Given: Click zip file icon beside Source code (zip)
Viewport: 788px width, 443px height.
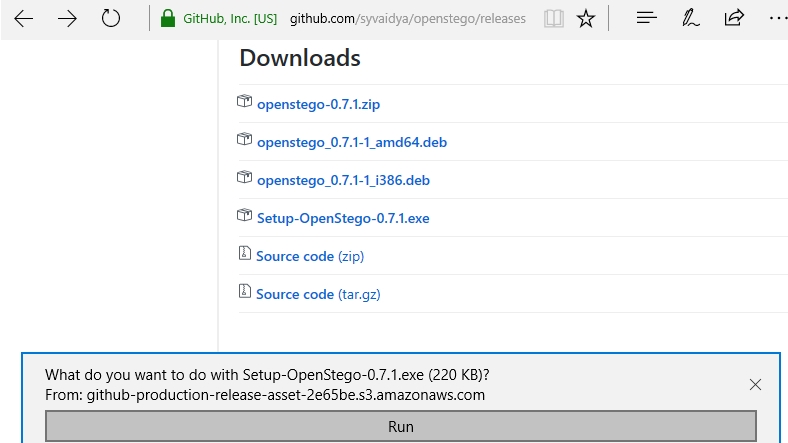Looking at the screenshot, I should [244, 253].
